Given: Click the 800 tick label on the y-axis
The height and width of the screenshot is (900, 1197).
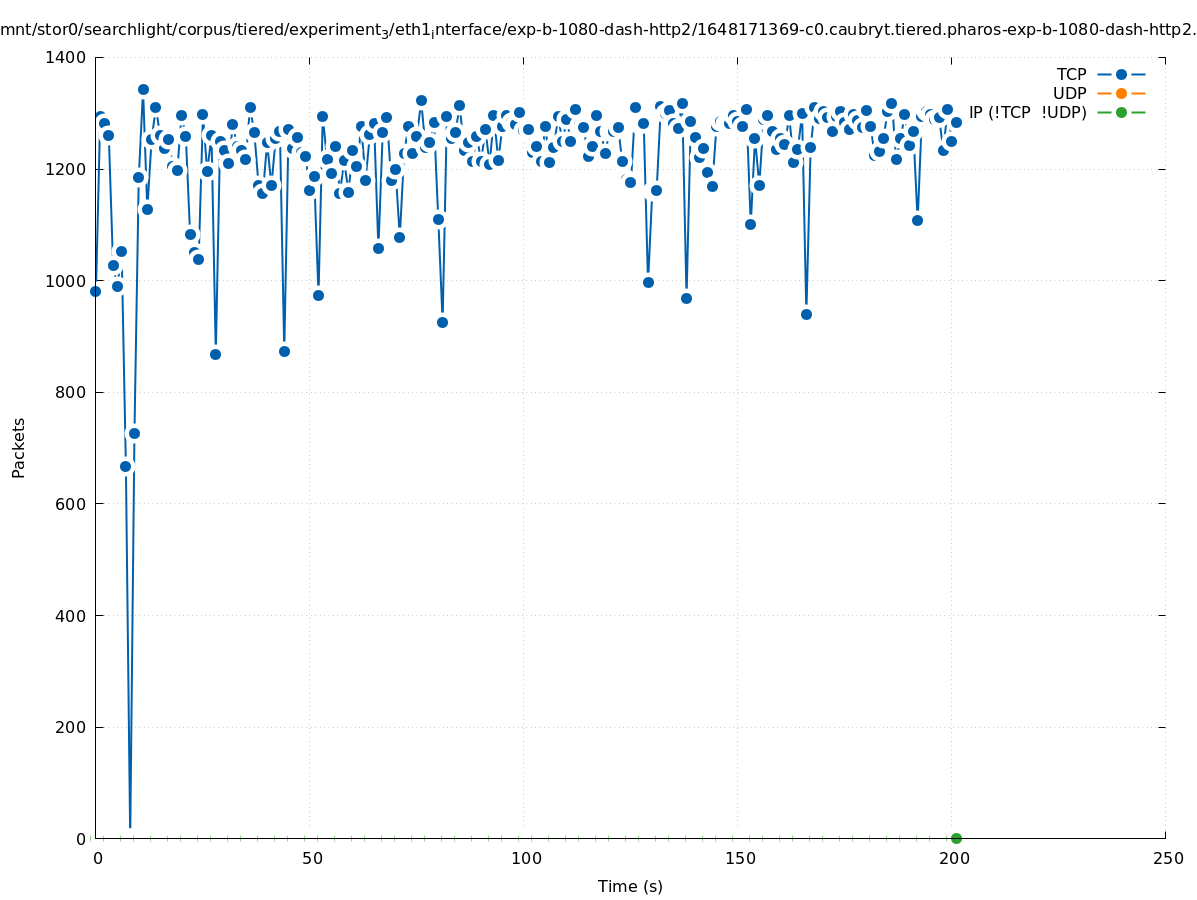Looking at the screenshot, I should pyautogui.click(x=70, y=393).
